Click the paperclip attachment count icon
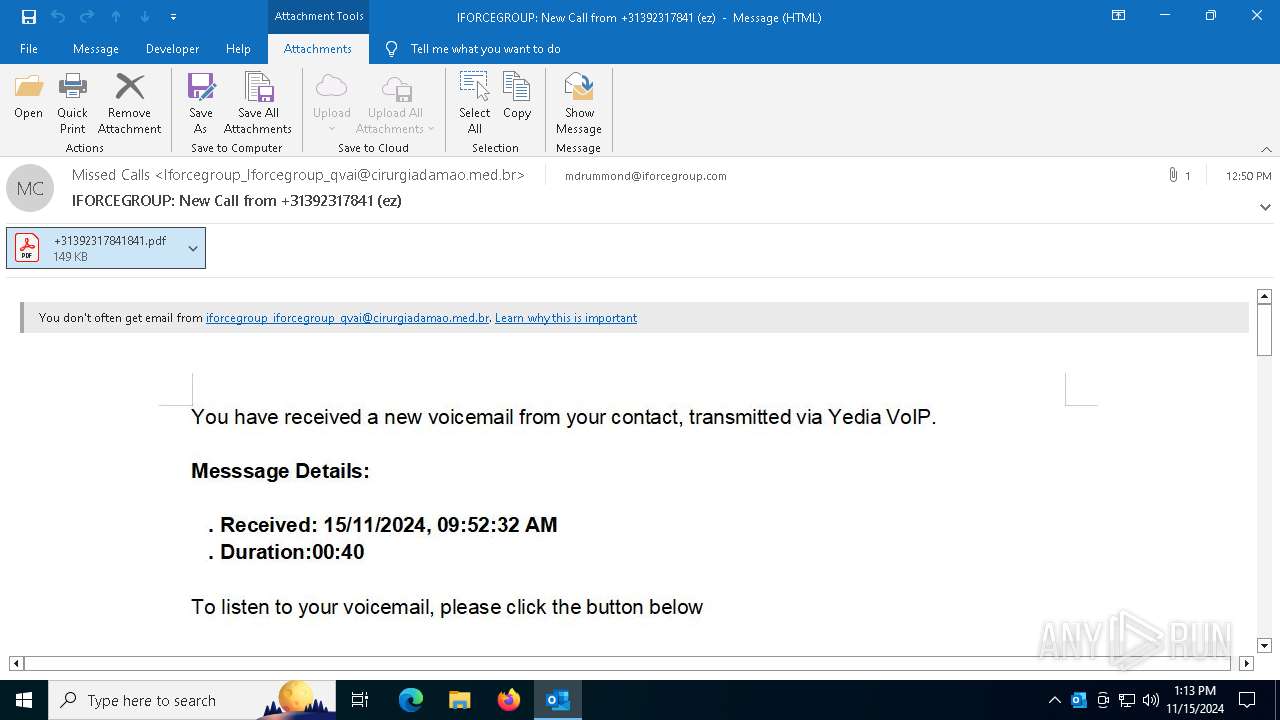This screenshot has height=720, width=1280. pyautogui.click(x=1172, y=175)
